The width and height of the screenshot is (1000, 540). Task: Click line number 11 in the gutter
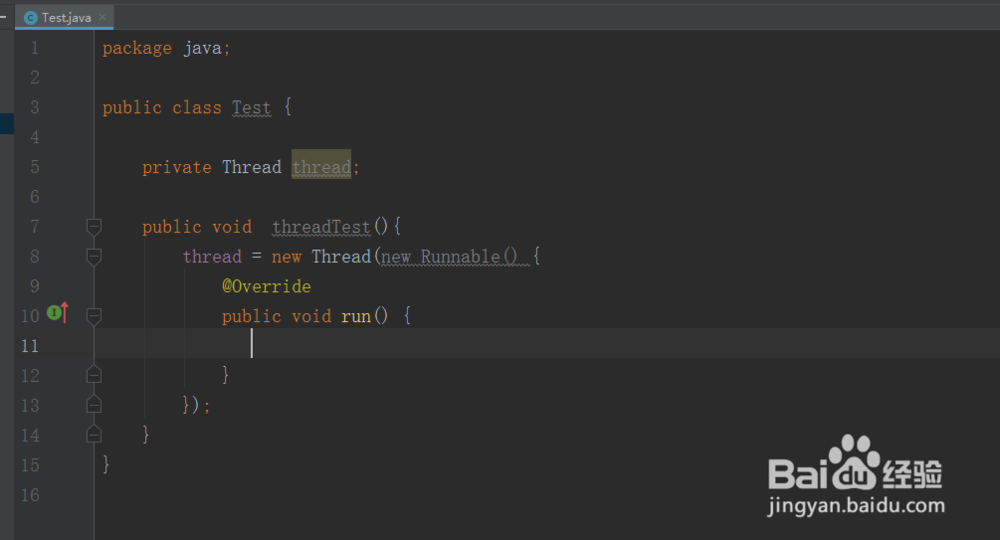pos(30,346)
